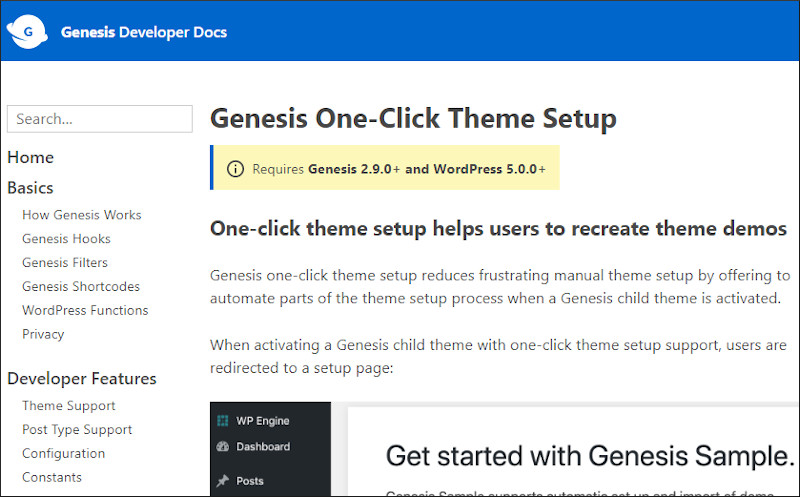Click 'Requires Genesis 2.9.0+ and WordPress 5.0.0+' notice text

pyautogui.click(x=399, y=169)
